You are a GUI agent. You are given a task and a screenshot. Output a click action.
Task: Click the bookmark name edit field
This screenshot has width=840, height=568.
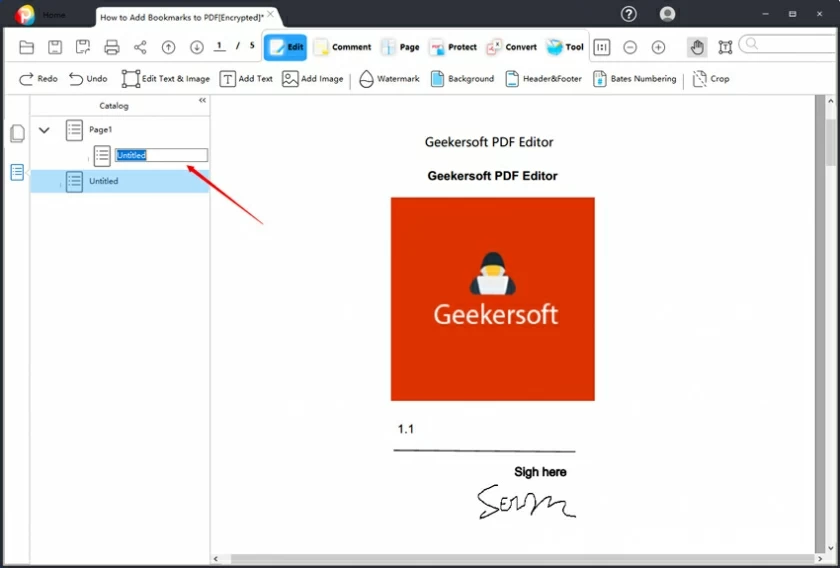click(161, 155)
